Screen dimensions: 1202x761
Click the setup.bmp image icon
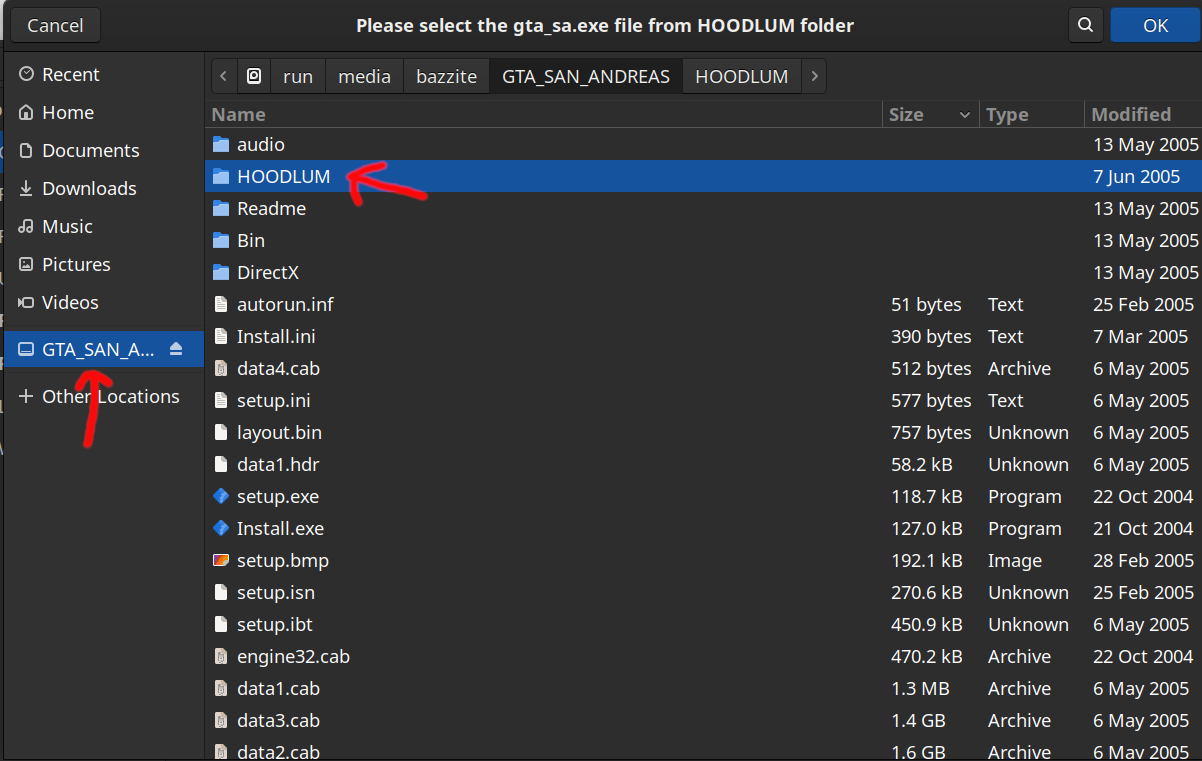click(221, 561)
